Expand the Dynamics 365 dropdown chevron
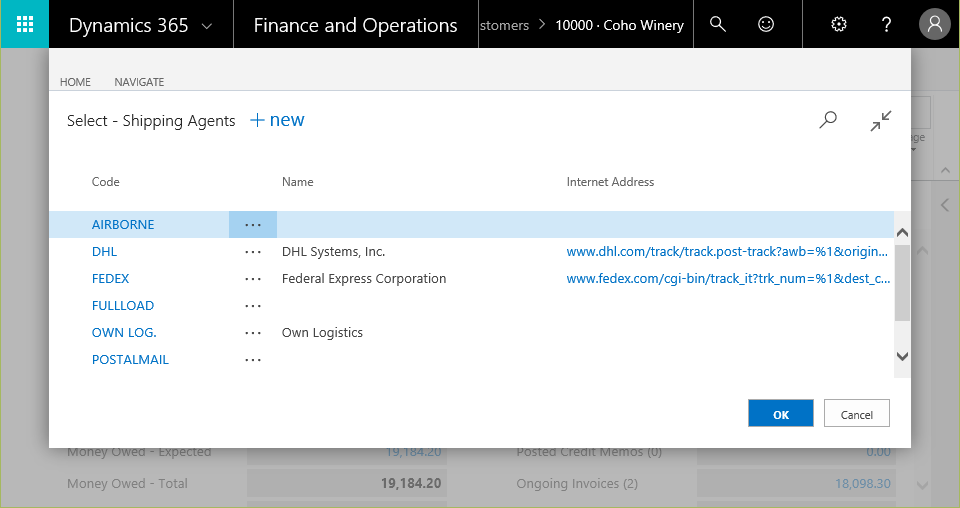 [207, 26]
